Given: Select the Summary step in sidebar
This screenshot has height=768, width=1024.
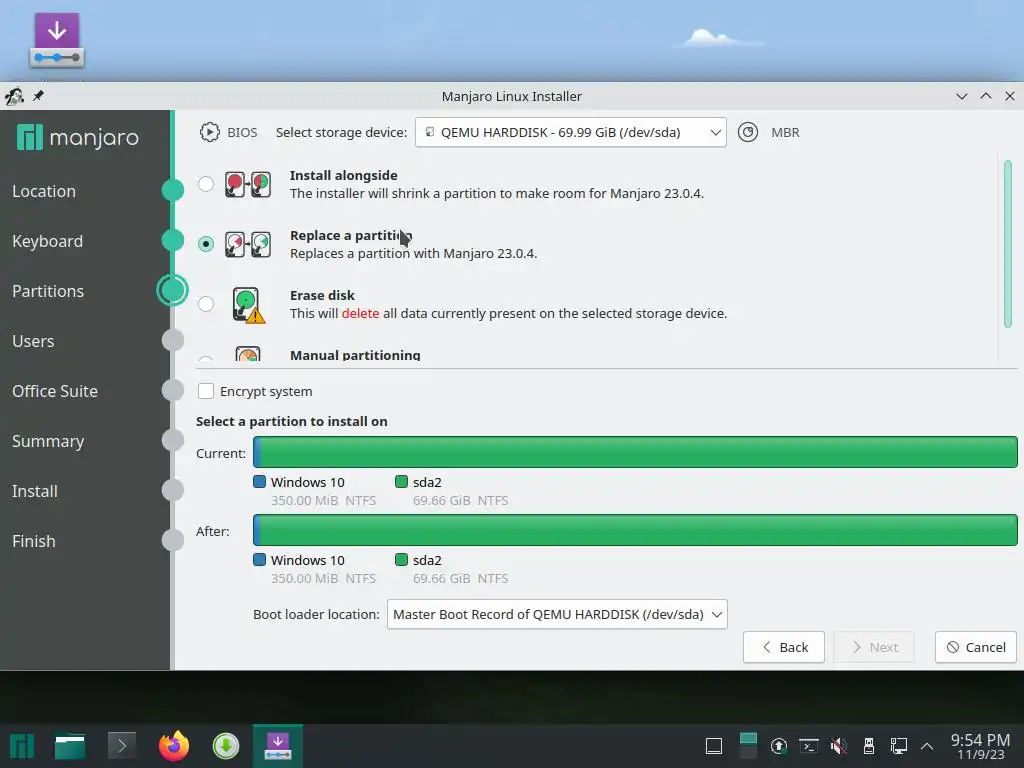Looking at the screenshot, I should coord(48,441).
